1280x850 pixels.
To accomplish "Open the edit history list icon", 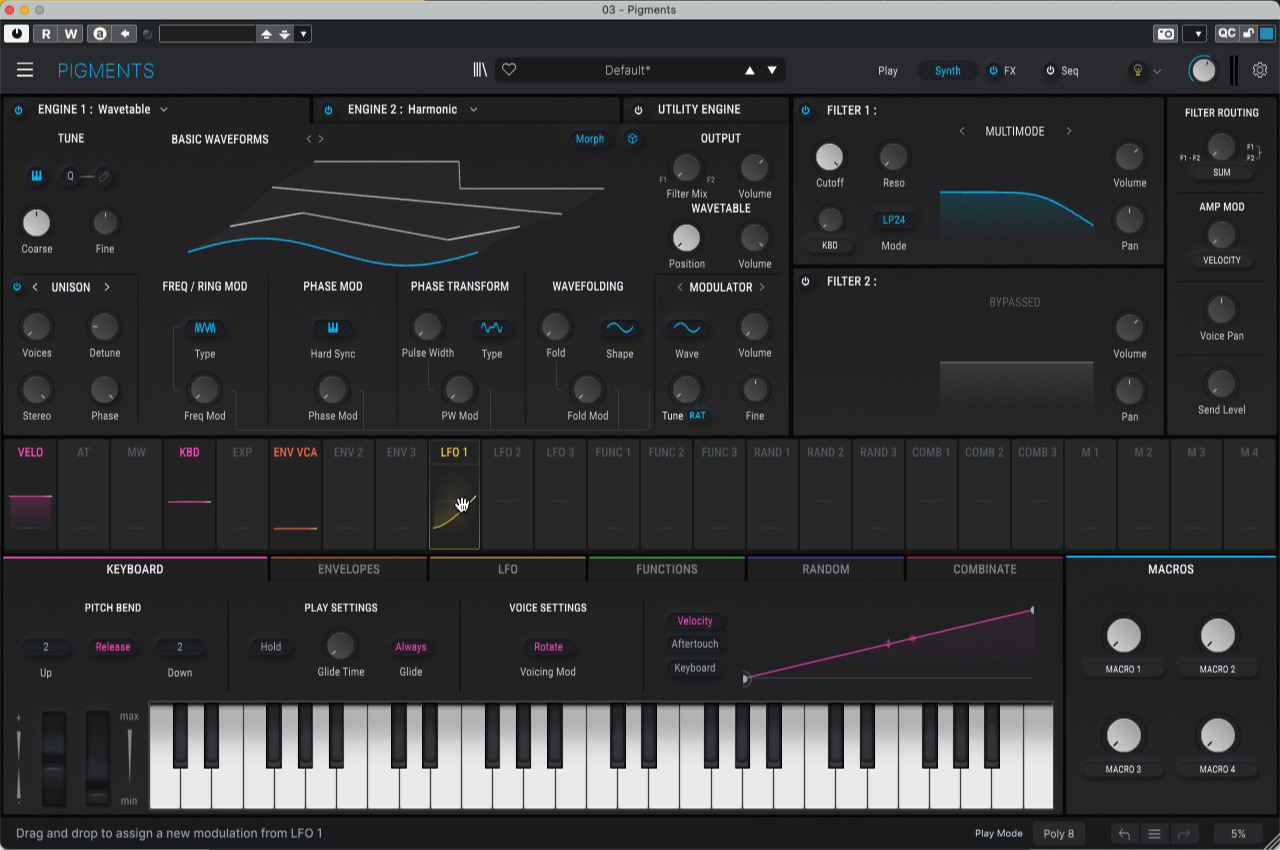I will [x=1154, y=834].
